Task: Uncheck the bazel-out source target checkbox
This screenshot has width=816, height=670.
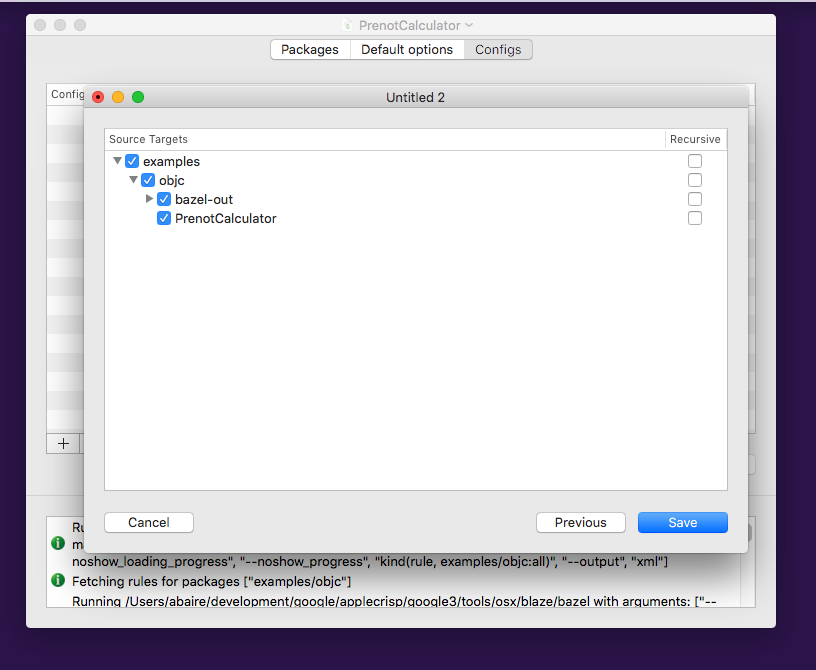Action: point(164,199)
